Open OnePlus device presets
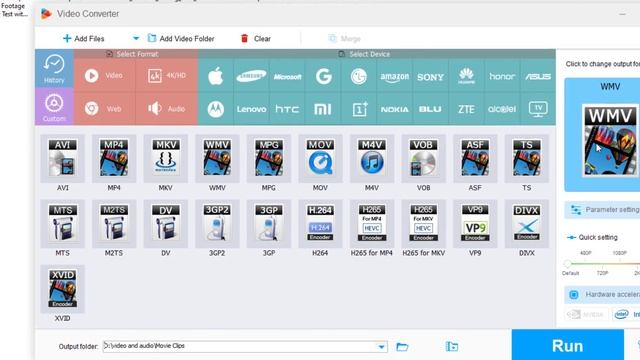Screen dimensions: 640x360 (x=359, y=109)
